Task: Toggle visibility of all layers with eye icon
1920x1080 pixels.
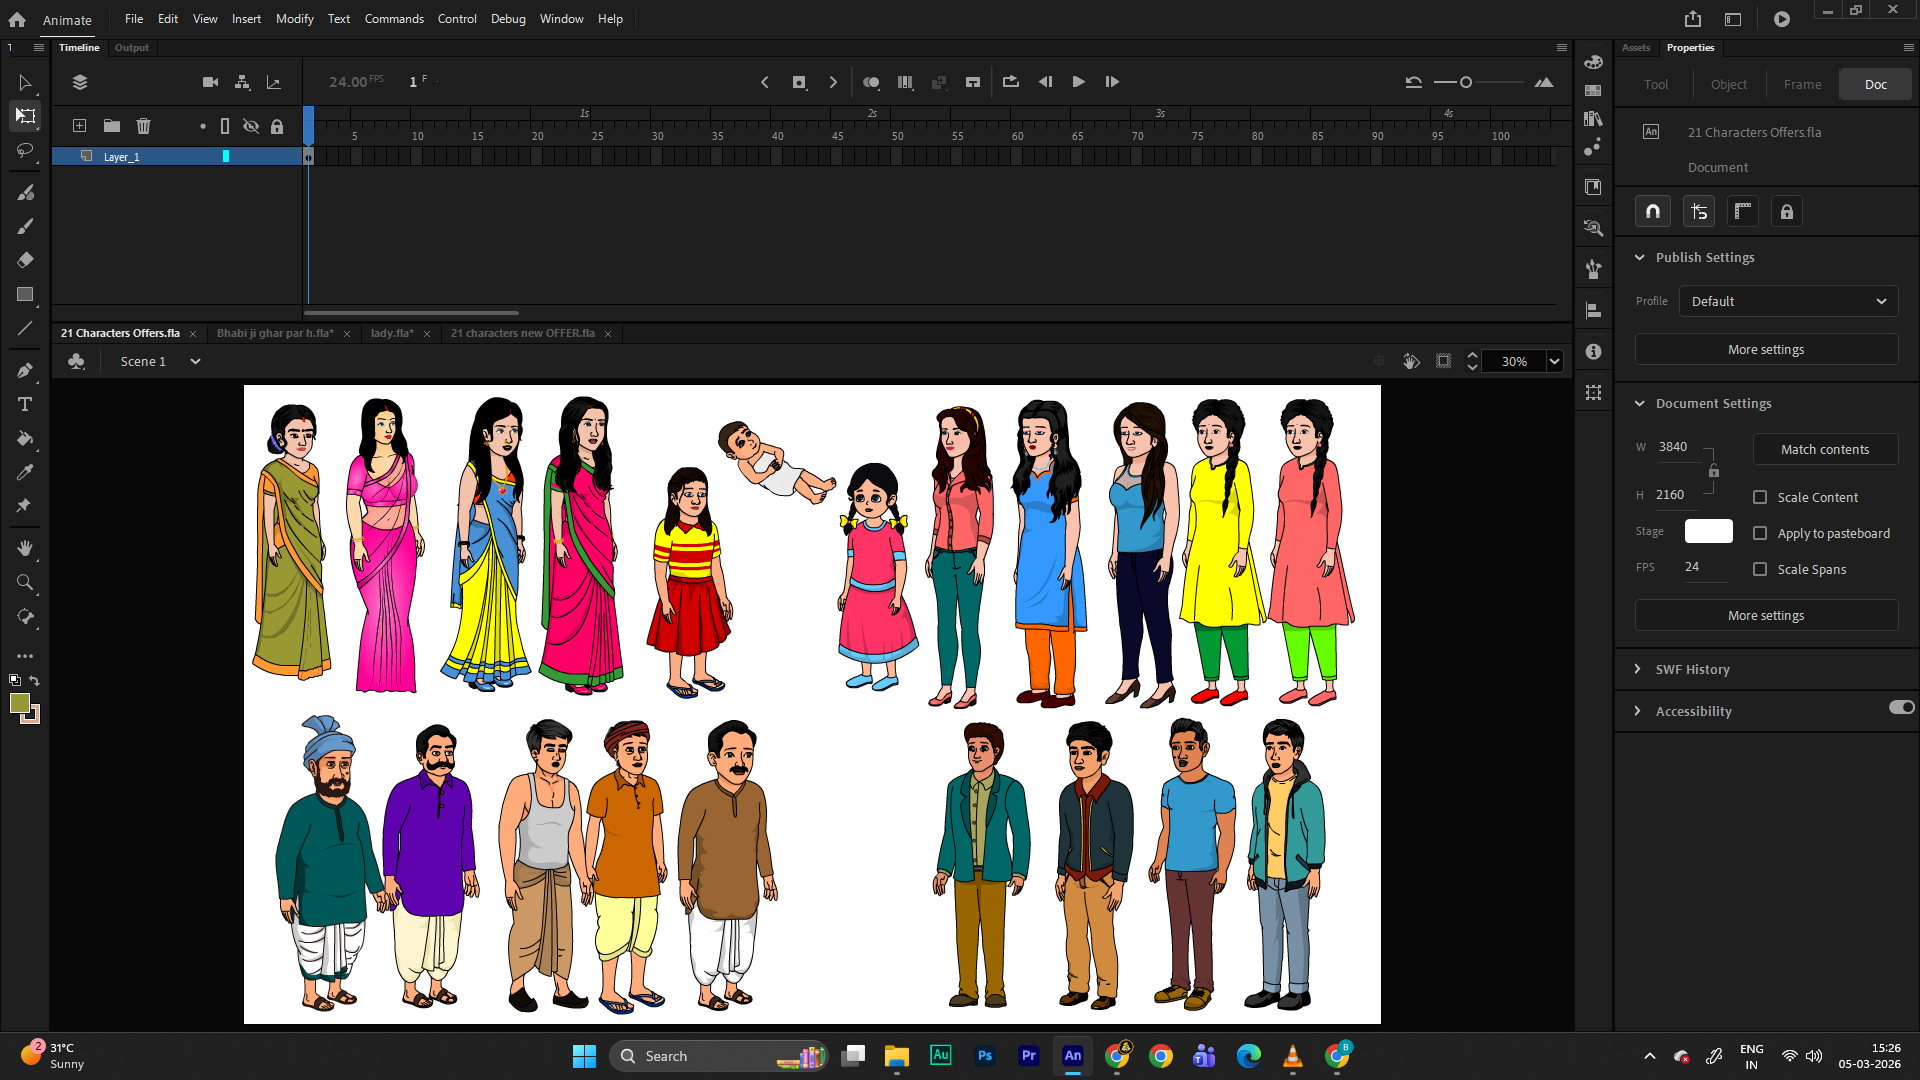Action: click(251, 126)
